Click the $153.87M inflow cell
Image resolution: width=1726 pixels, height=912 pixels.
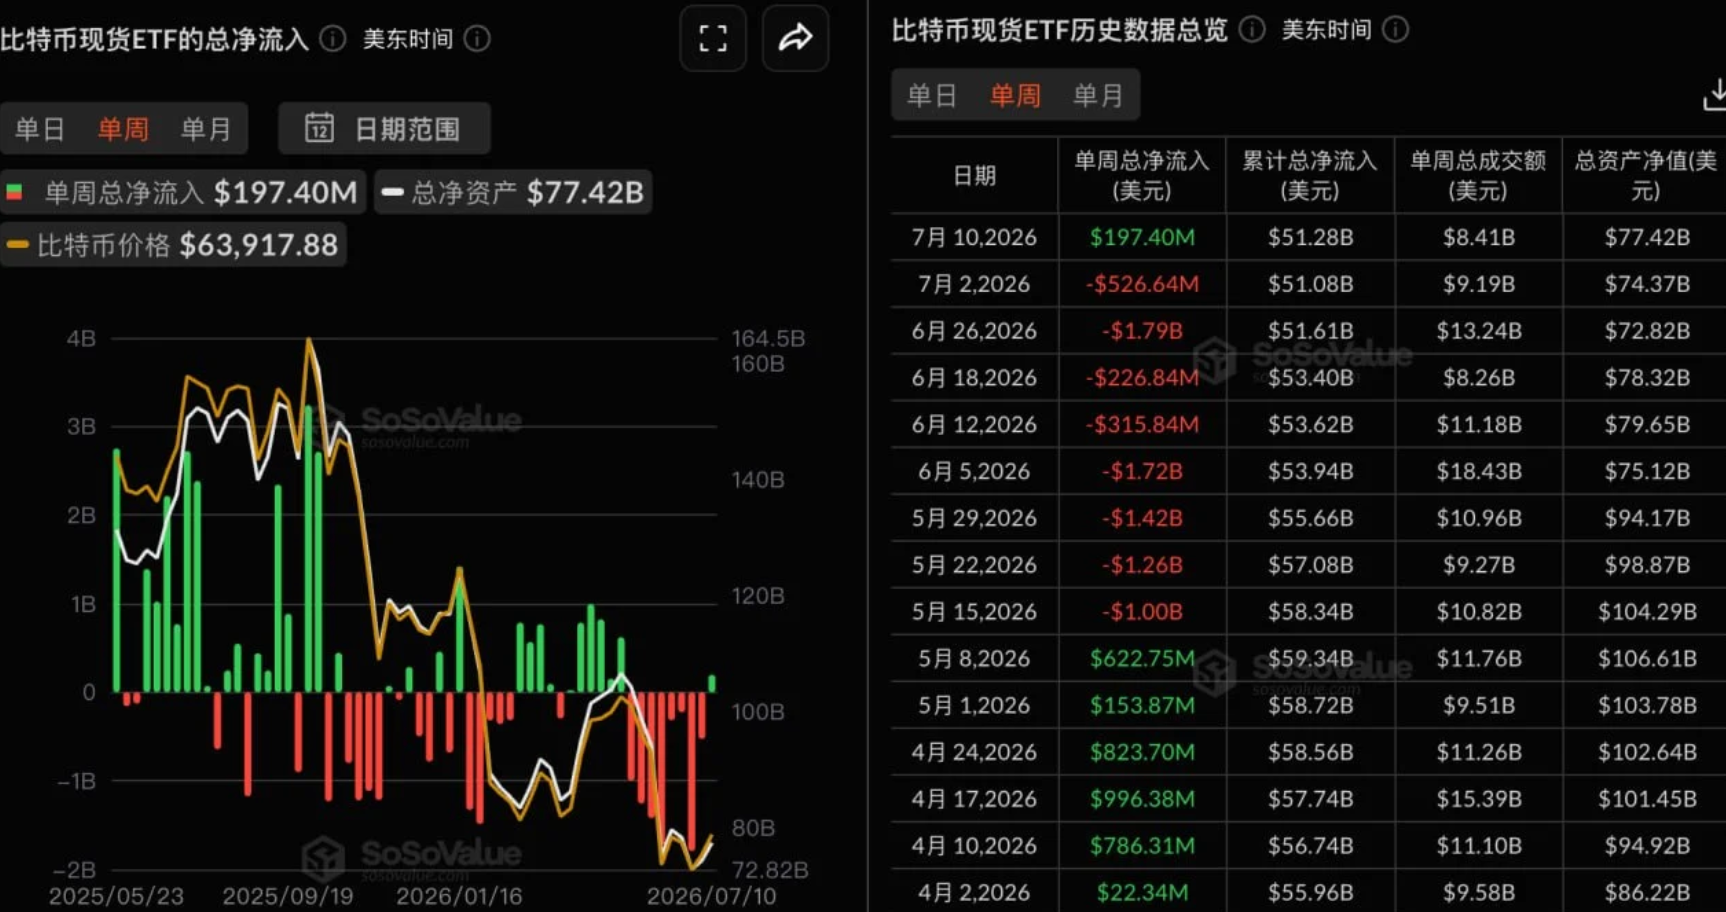[x=1142, y=705]
